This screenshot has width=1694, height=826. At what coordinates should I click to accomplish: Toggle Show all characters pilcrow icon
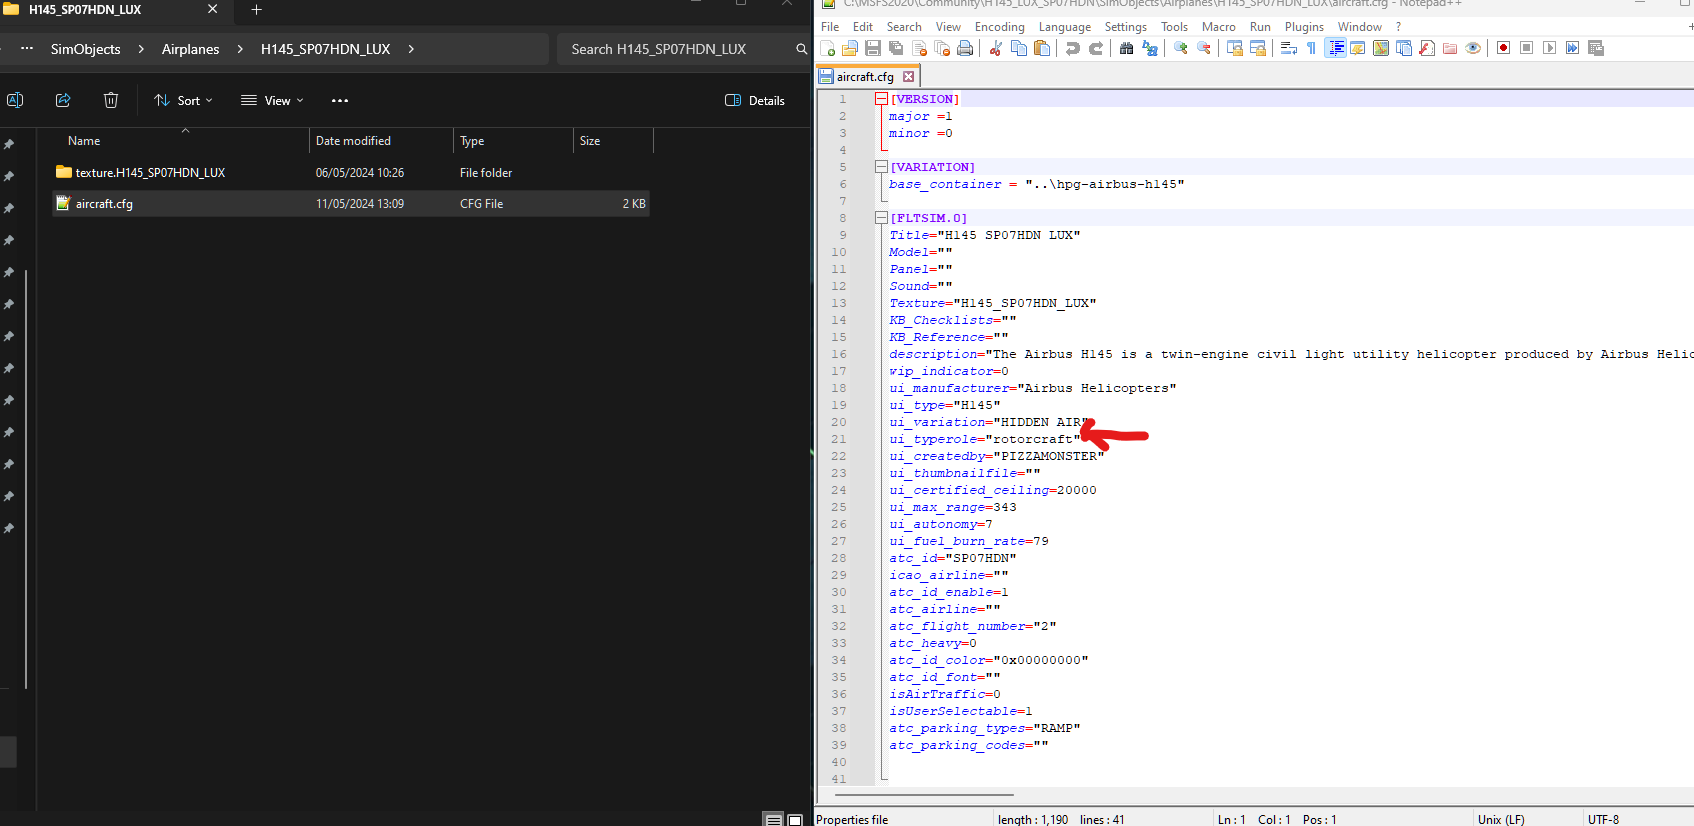[x=1311, y=48]
